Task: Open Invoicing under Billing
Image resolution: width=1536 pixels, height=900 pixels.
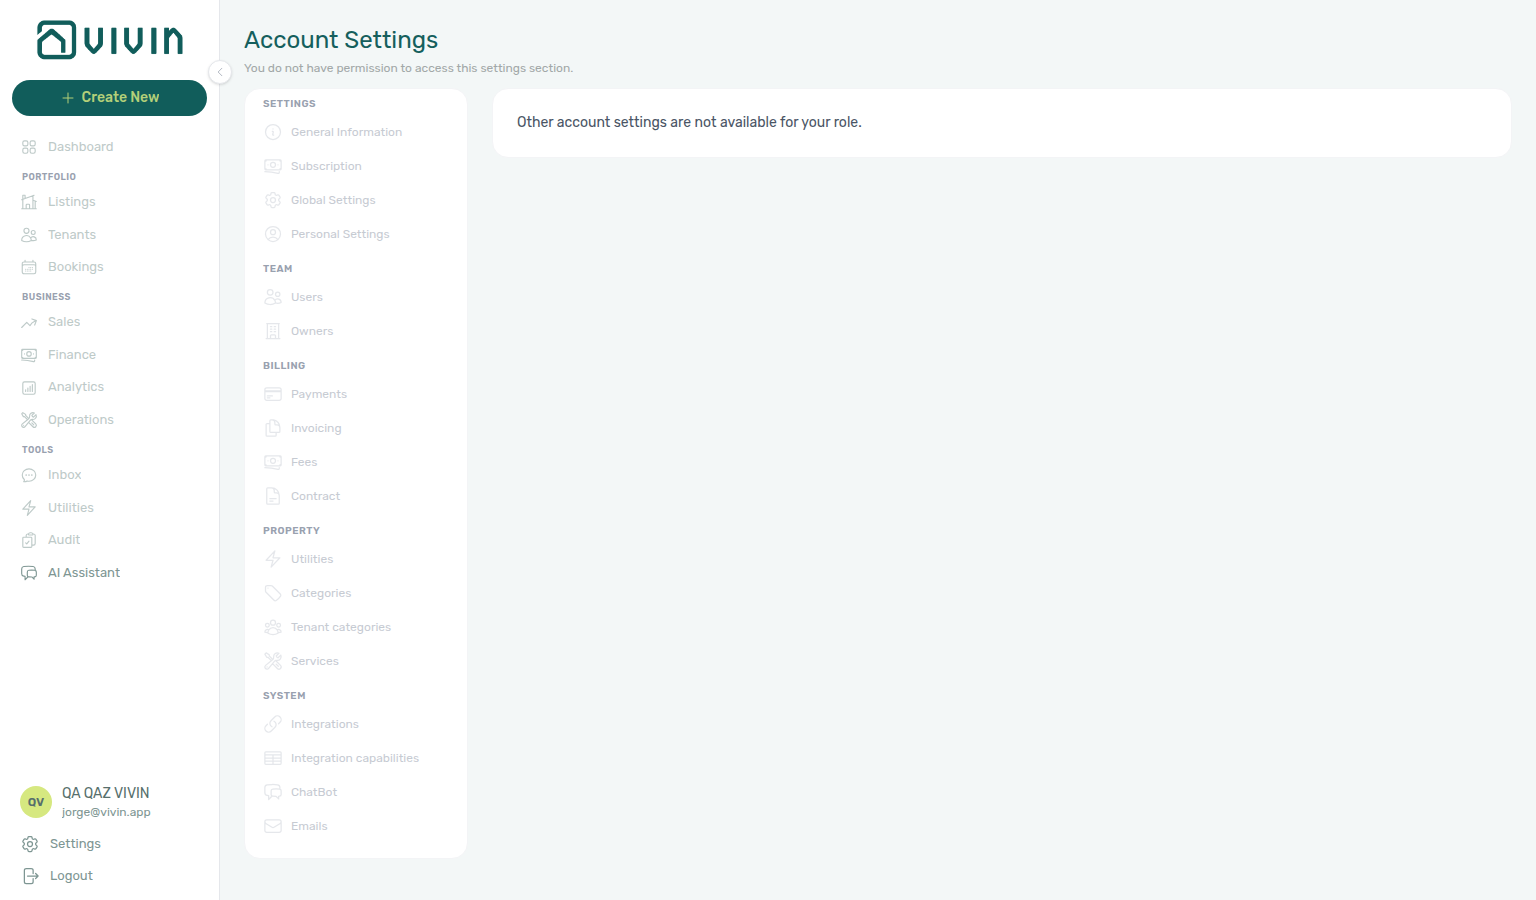Action: 316,428
